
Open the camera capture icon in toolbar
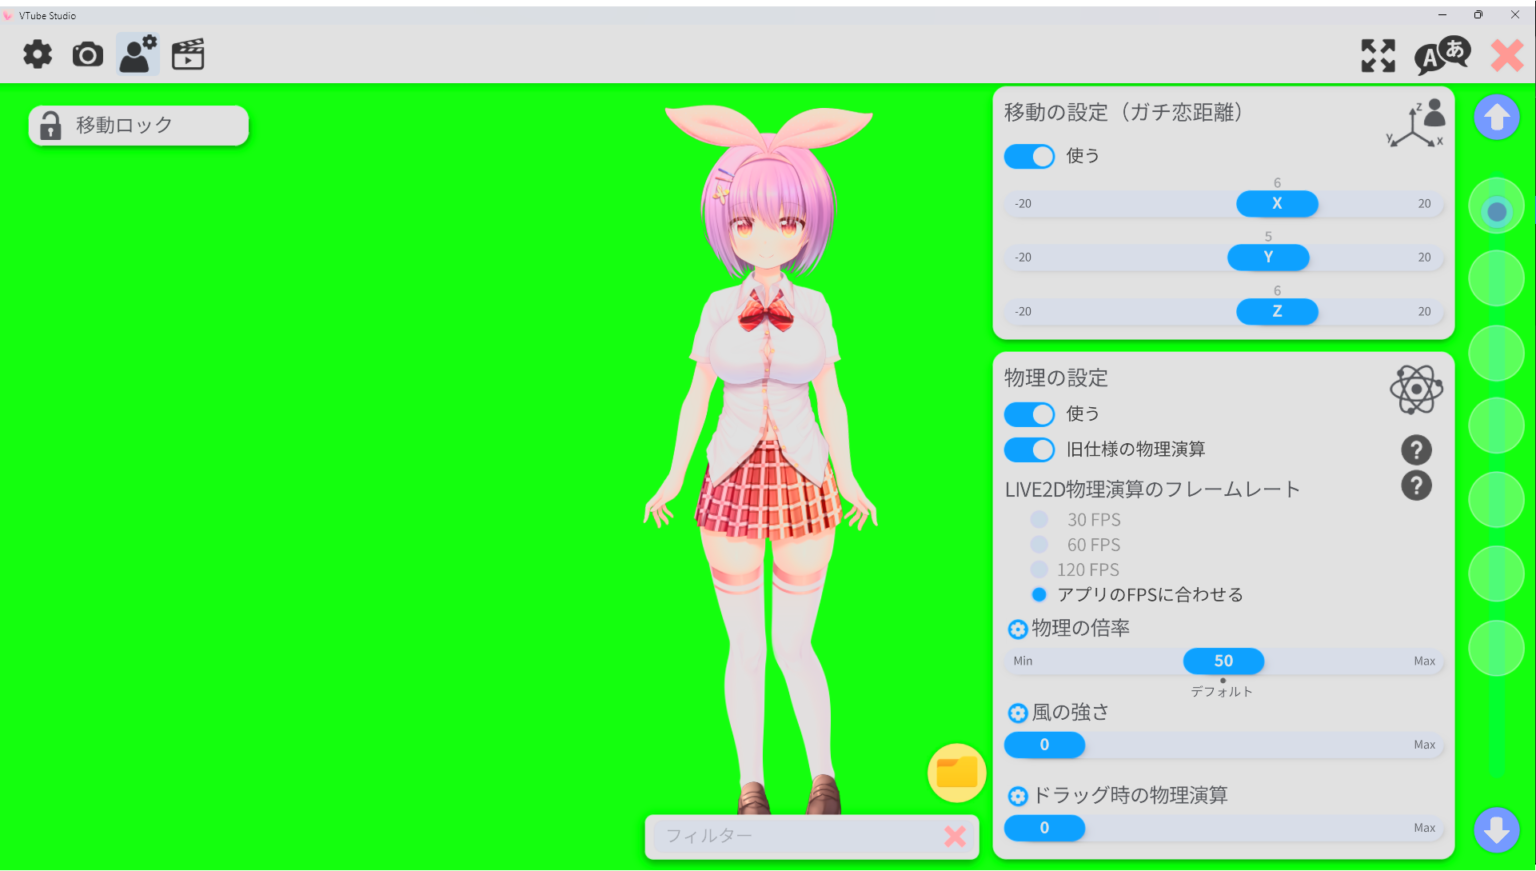coord(87,54)
